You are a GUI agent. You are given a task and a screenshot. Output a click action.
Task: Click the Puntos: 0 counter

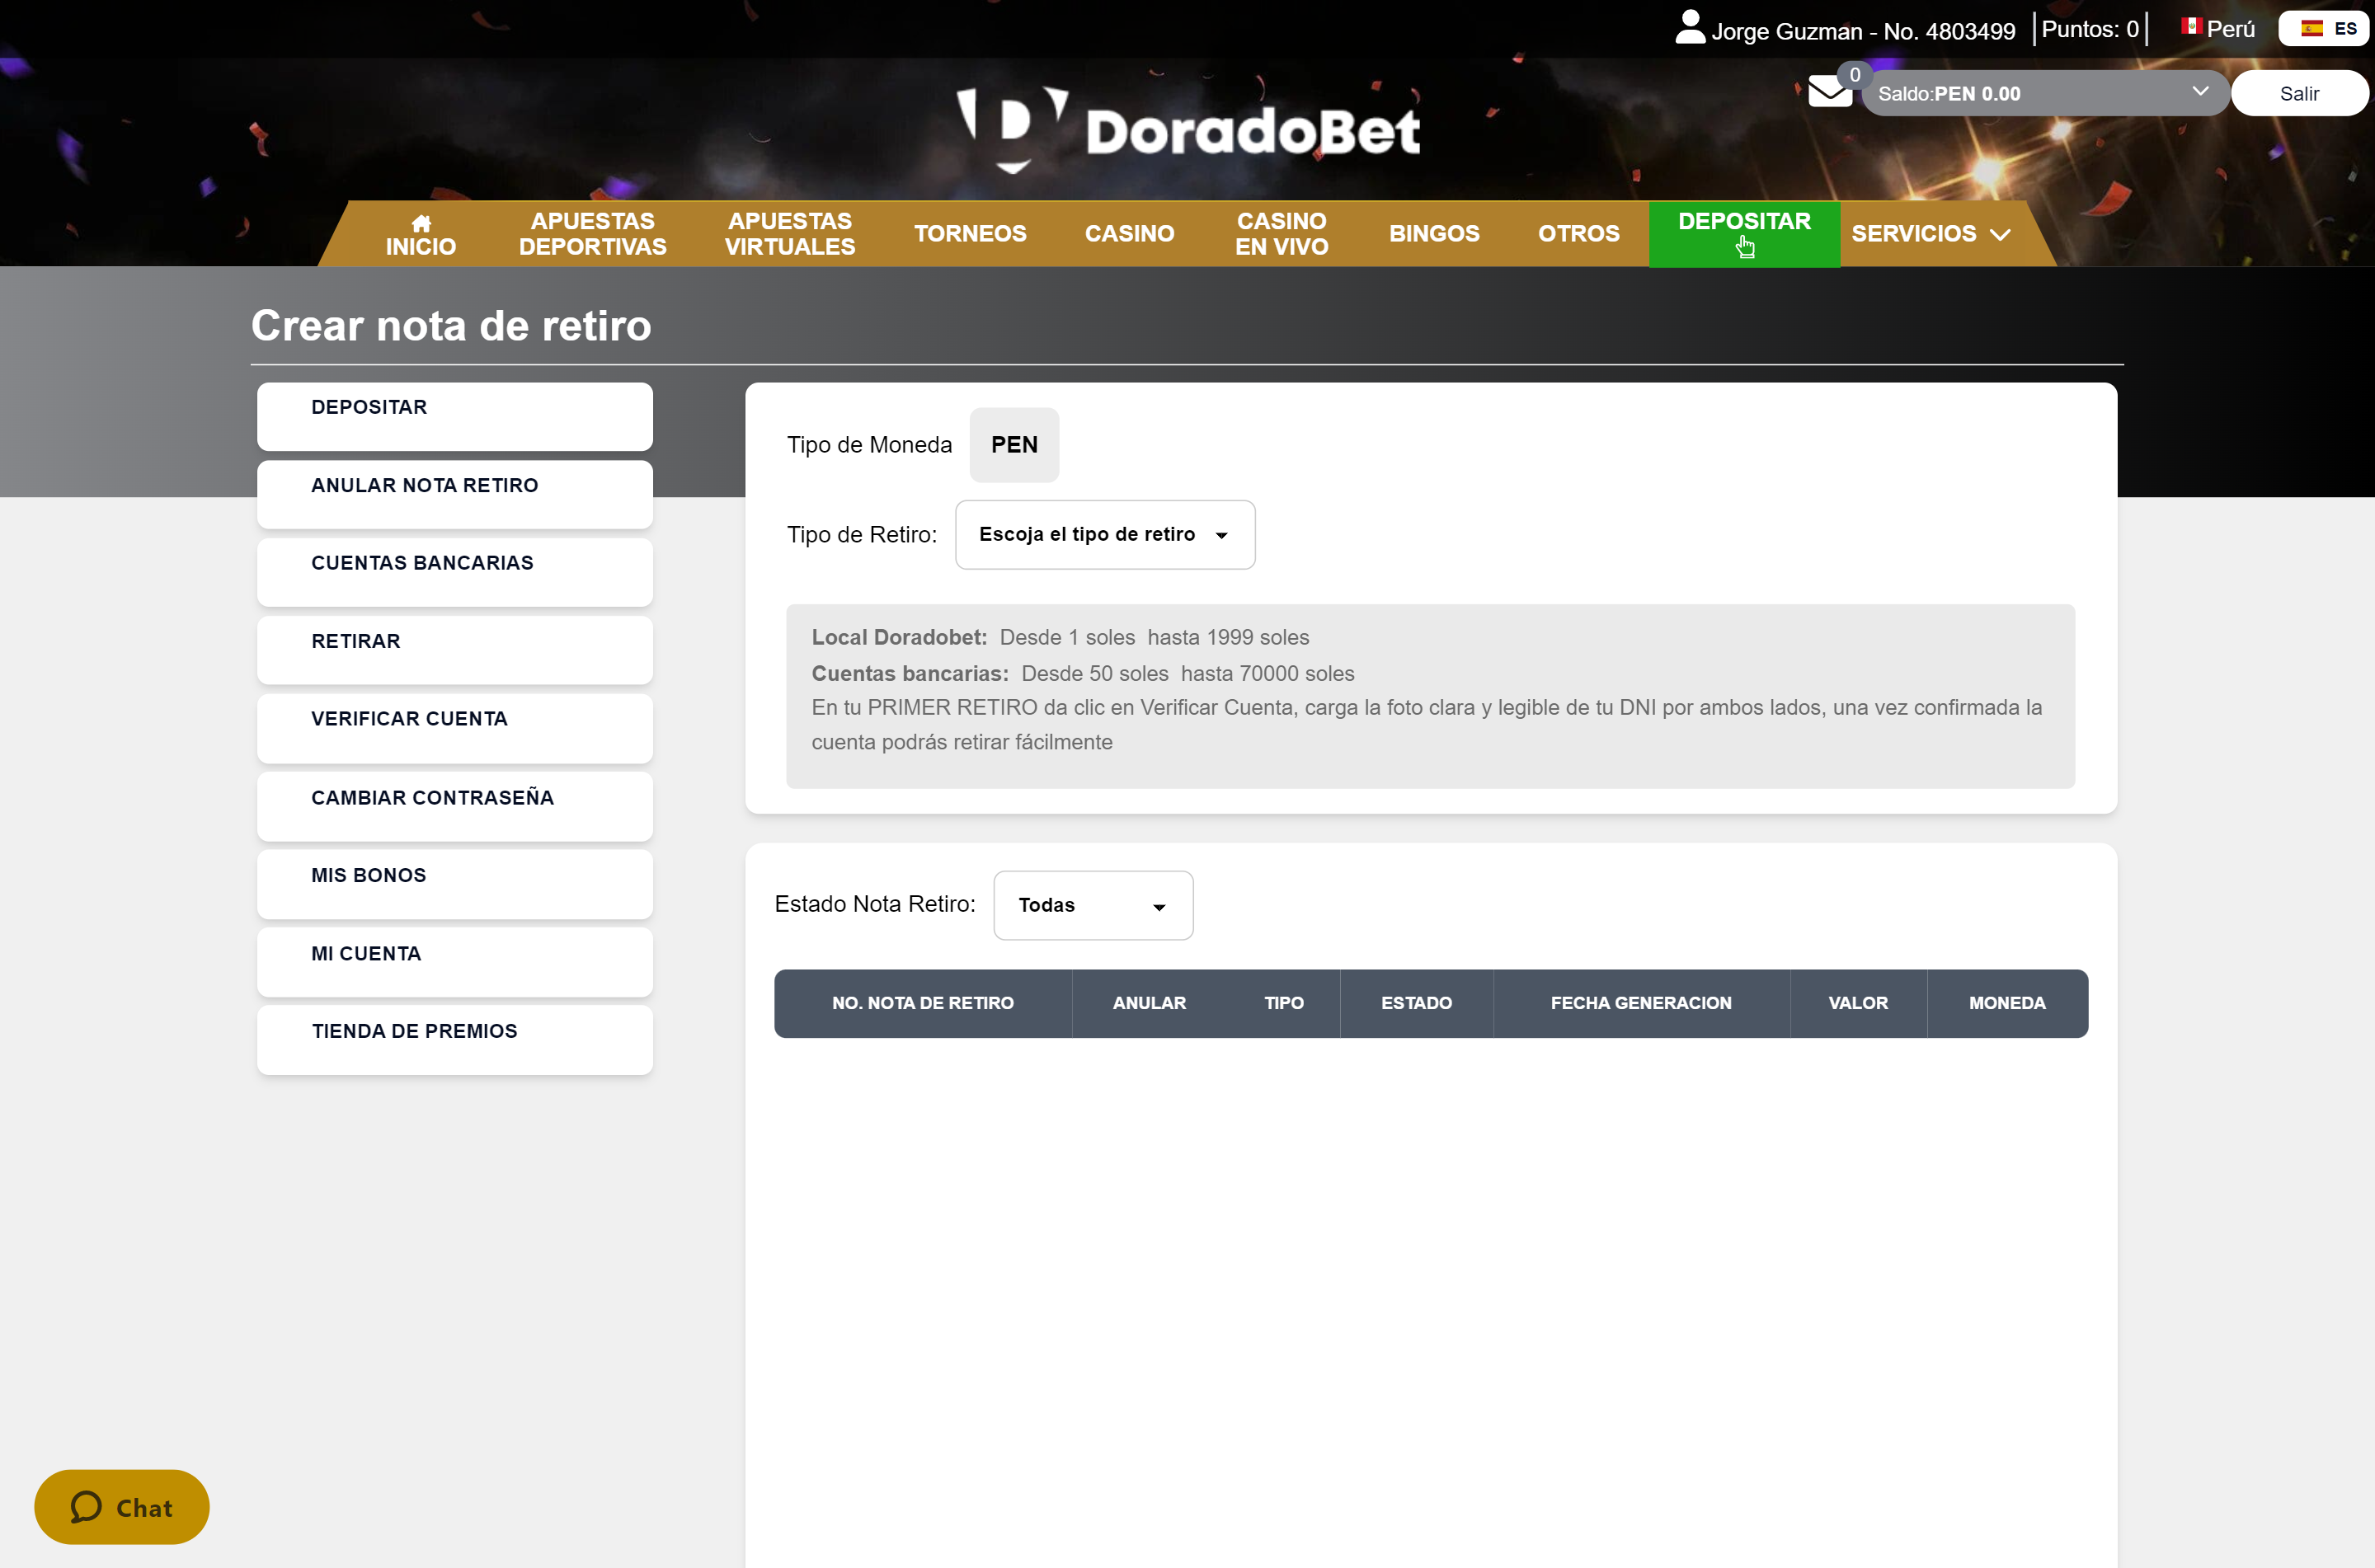pyautogui.click(x=2088, y=28)
